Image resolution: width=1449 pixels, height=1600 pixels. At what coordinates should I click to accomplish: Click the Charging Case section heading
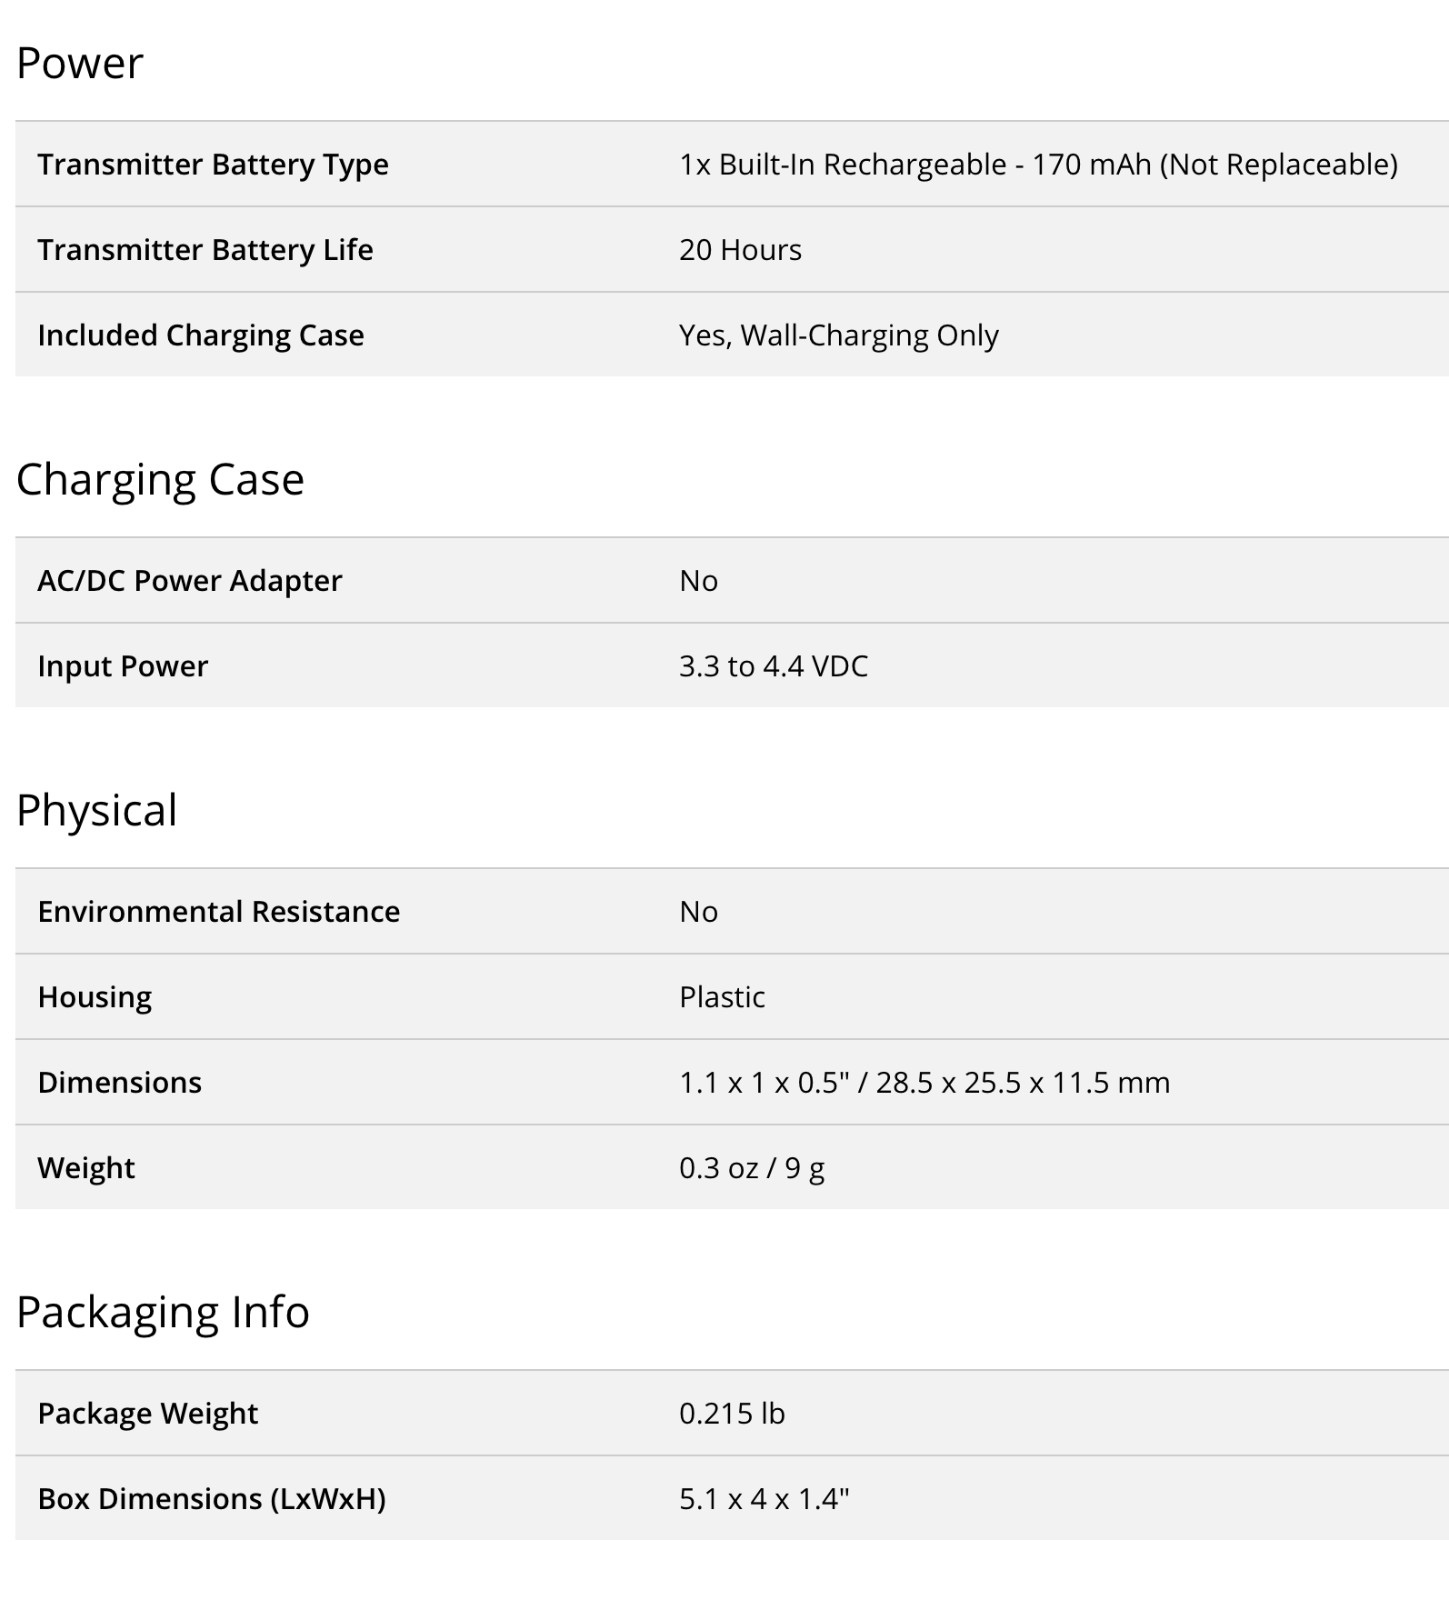click(x=160, y=479)
